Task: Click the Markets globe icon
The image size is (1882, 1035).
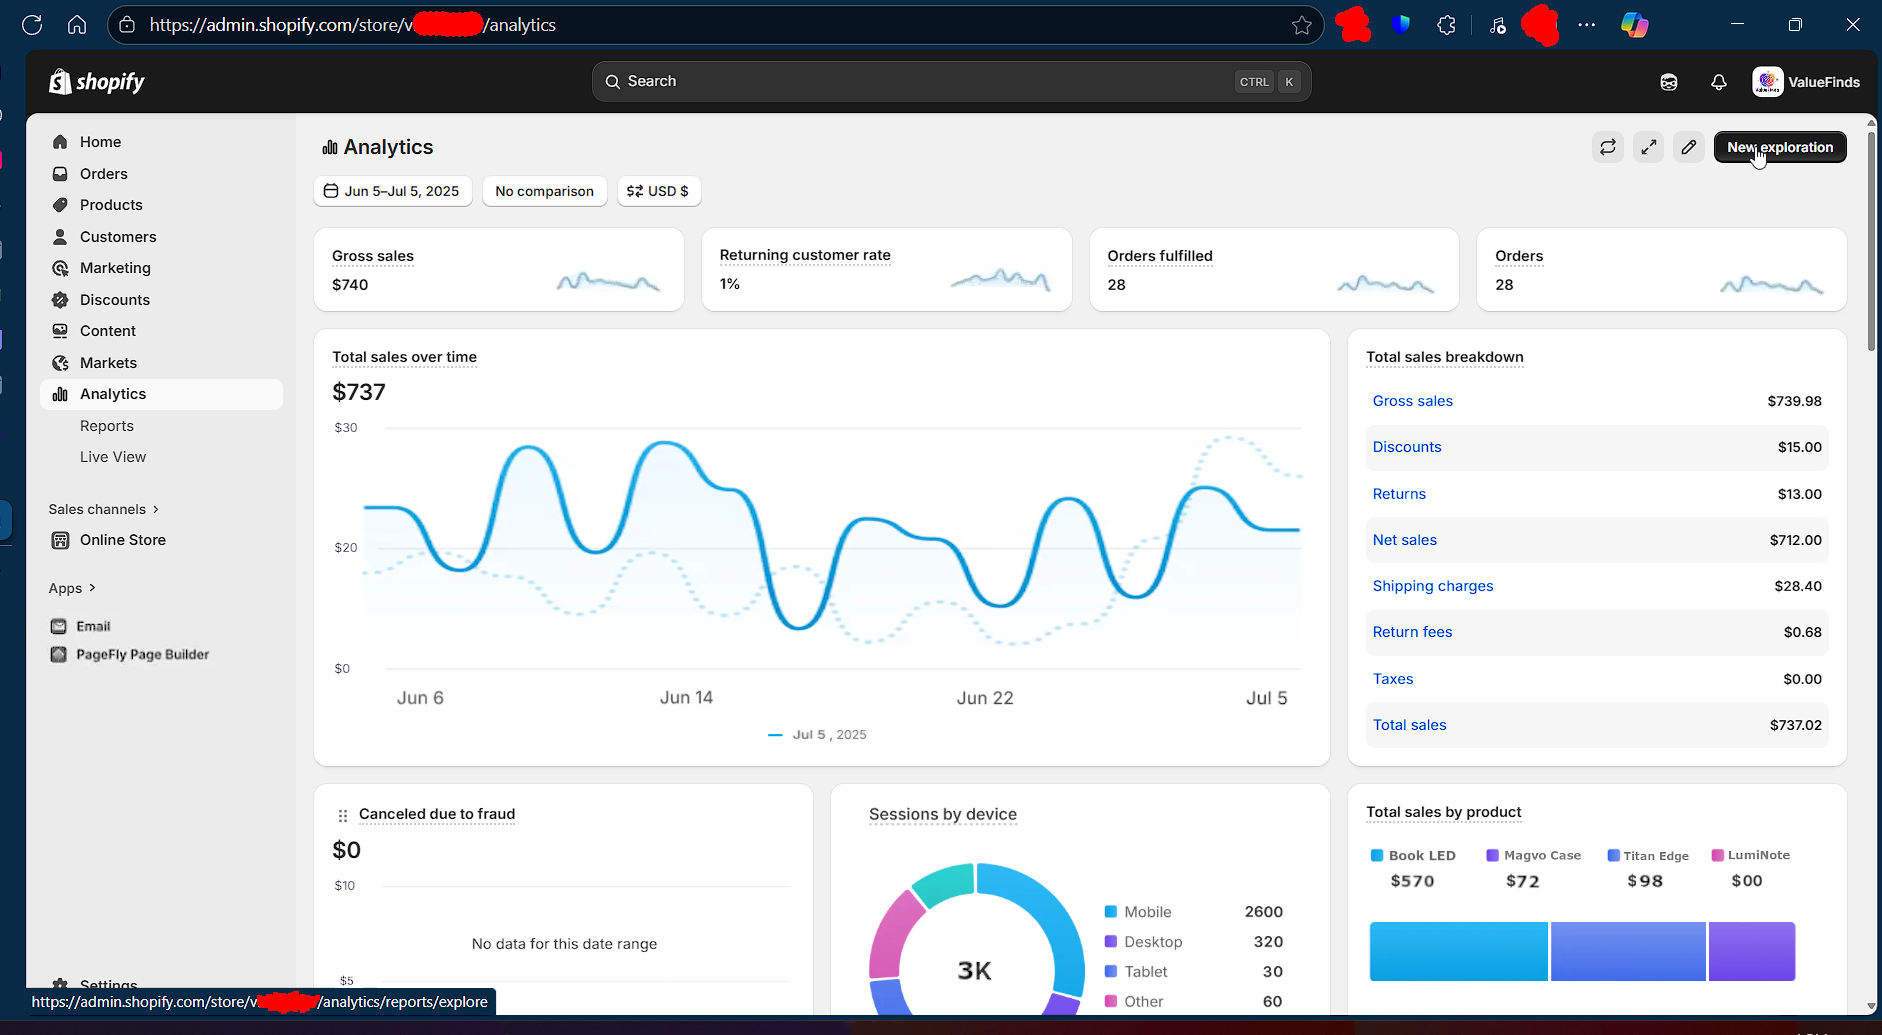Action: click(60, 363)
